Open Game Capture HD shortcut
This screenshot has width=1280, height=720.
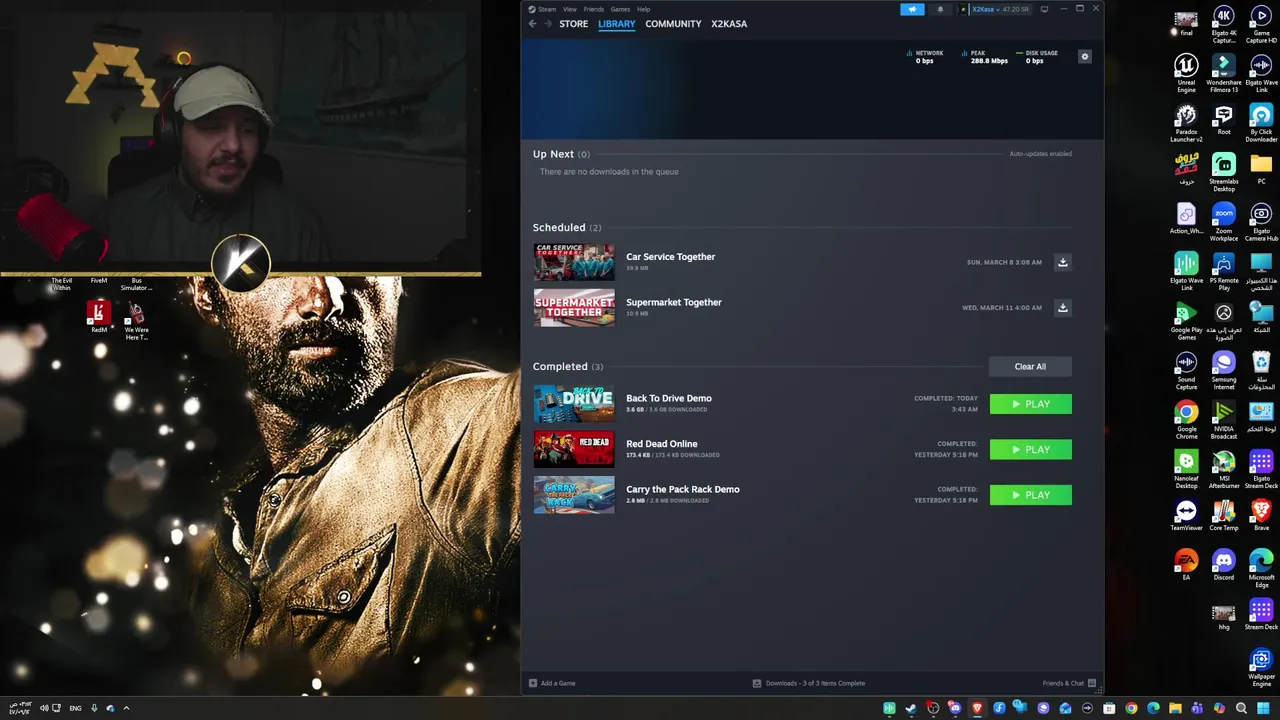click(x=1261, y=24)
